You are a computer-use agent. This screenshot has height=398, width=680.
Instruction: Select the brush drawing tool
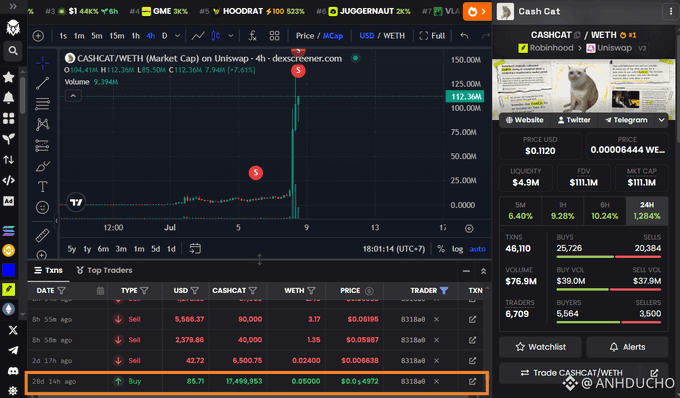tap(42, 166)
